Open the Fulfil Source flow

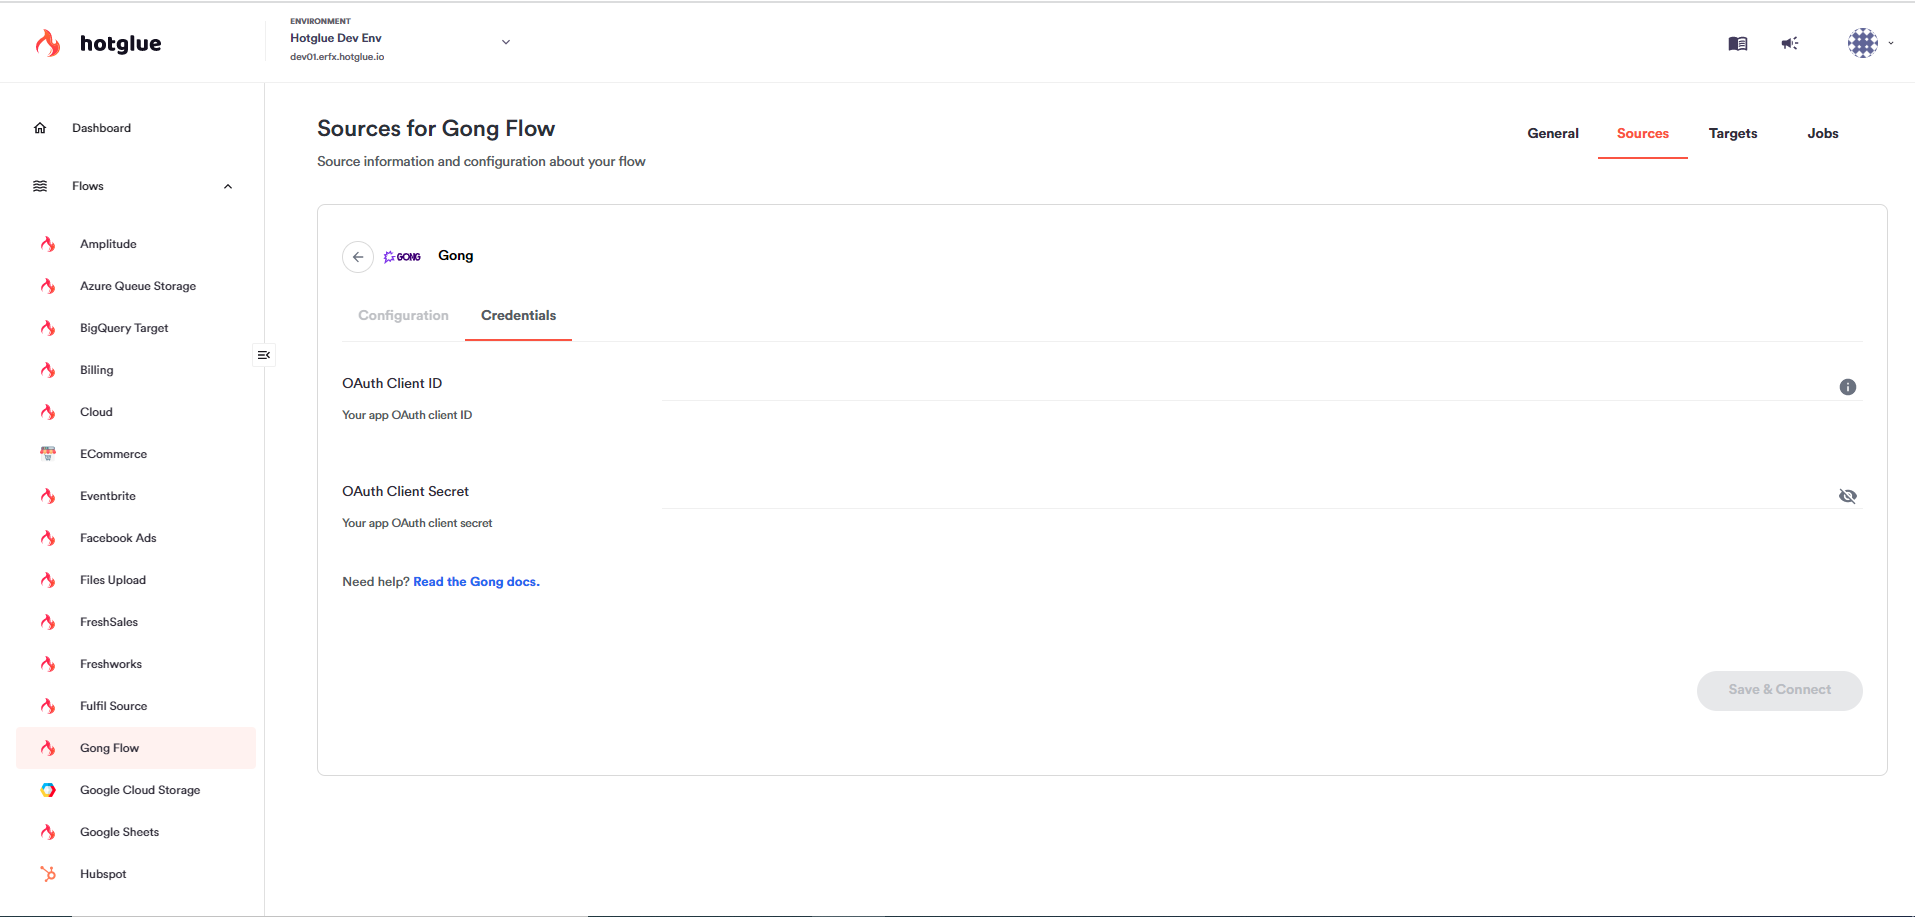(114, 706)
